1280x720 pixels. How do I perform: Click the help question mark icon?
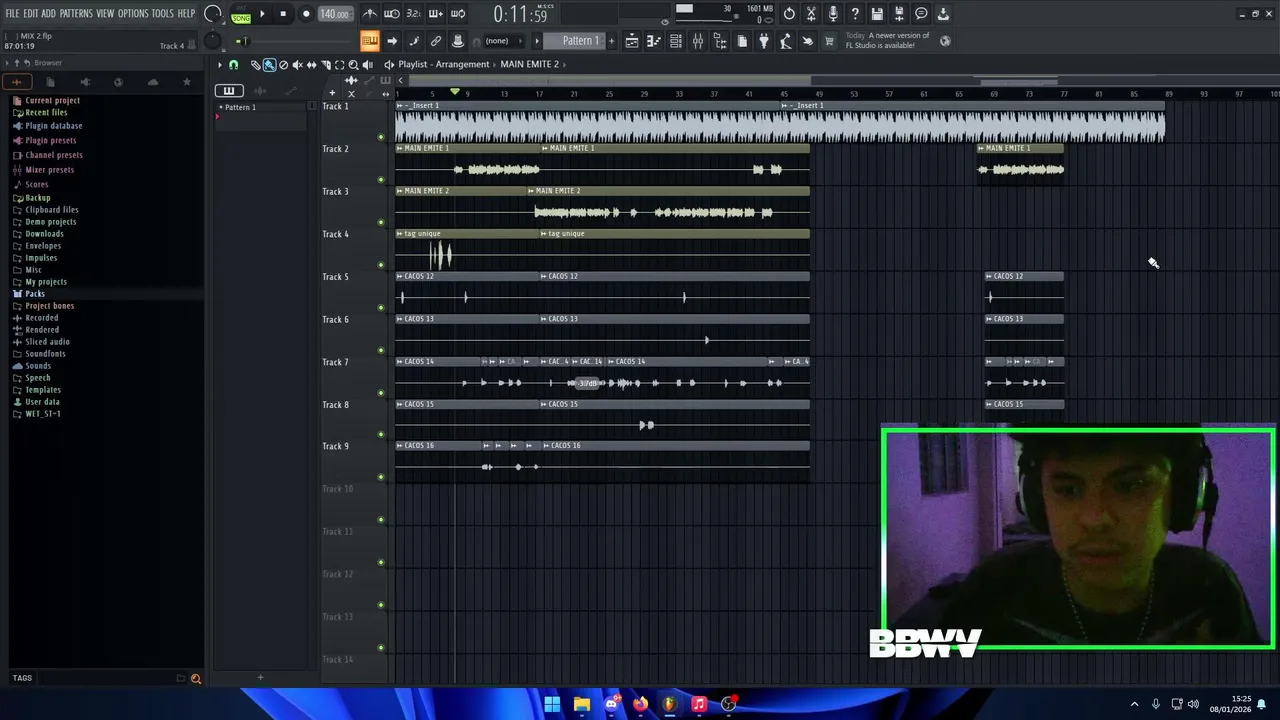855,14
